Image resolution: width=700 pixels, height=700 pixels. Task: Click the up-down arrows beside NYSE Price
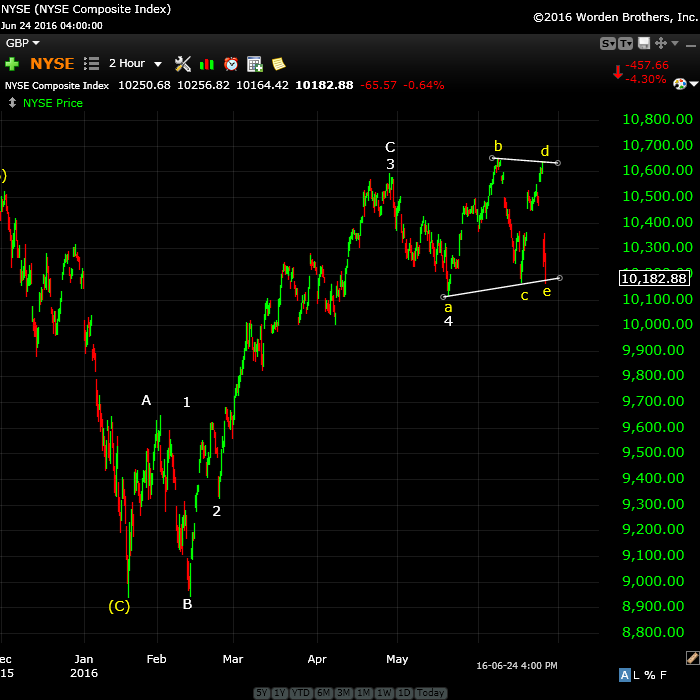click(x=12, y=103)
